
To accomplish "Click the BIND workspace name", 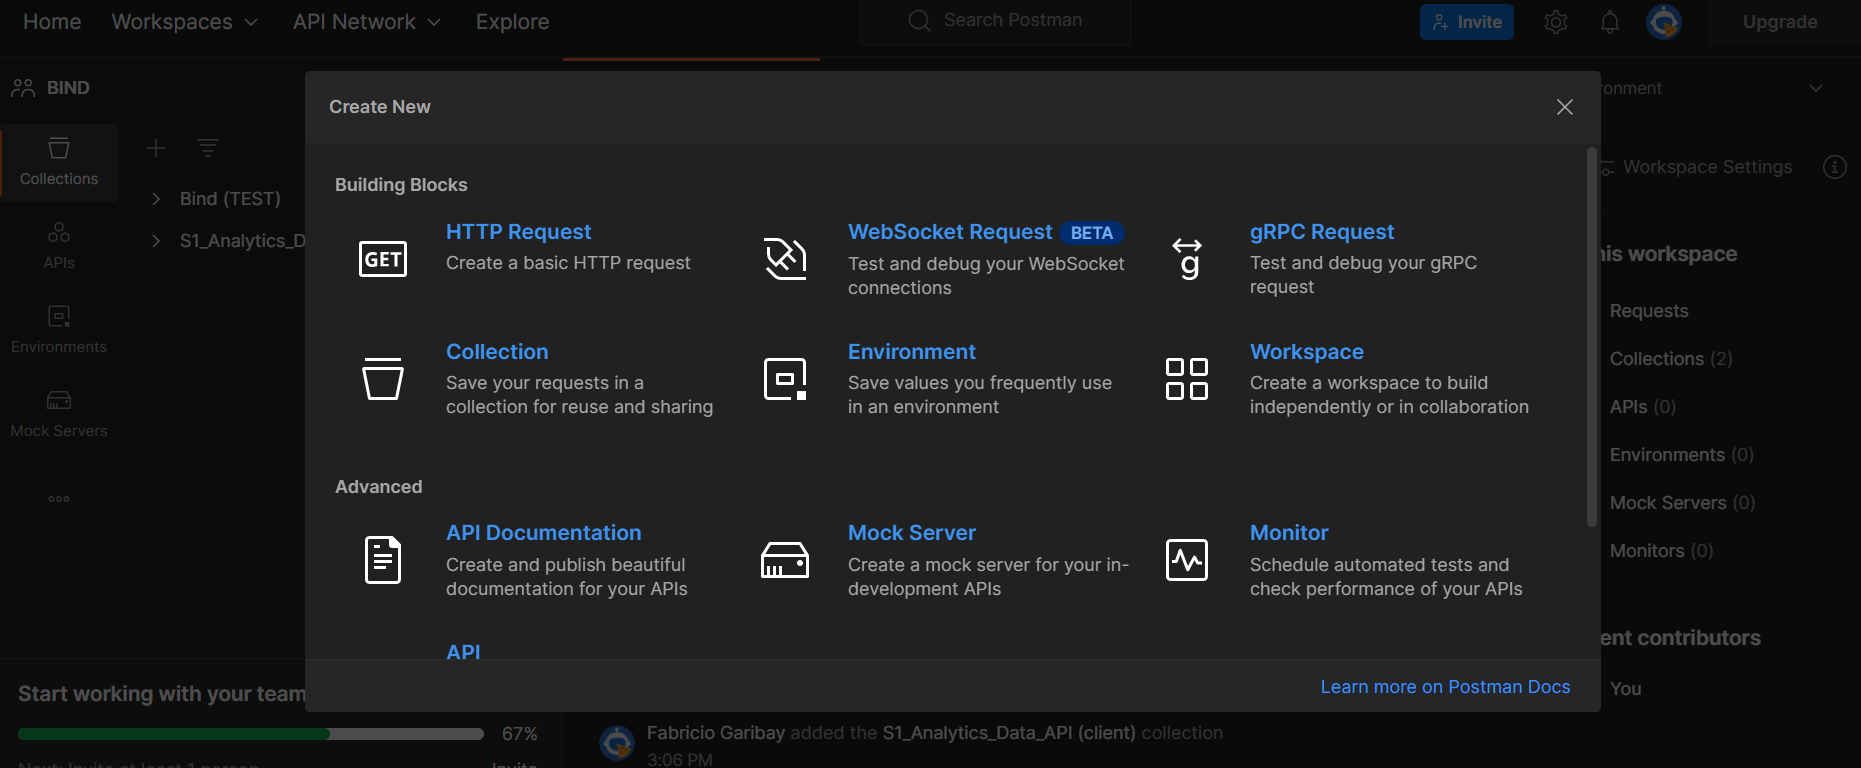I will (x=68, y=88).
